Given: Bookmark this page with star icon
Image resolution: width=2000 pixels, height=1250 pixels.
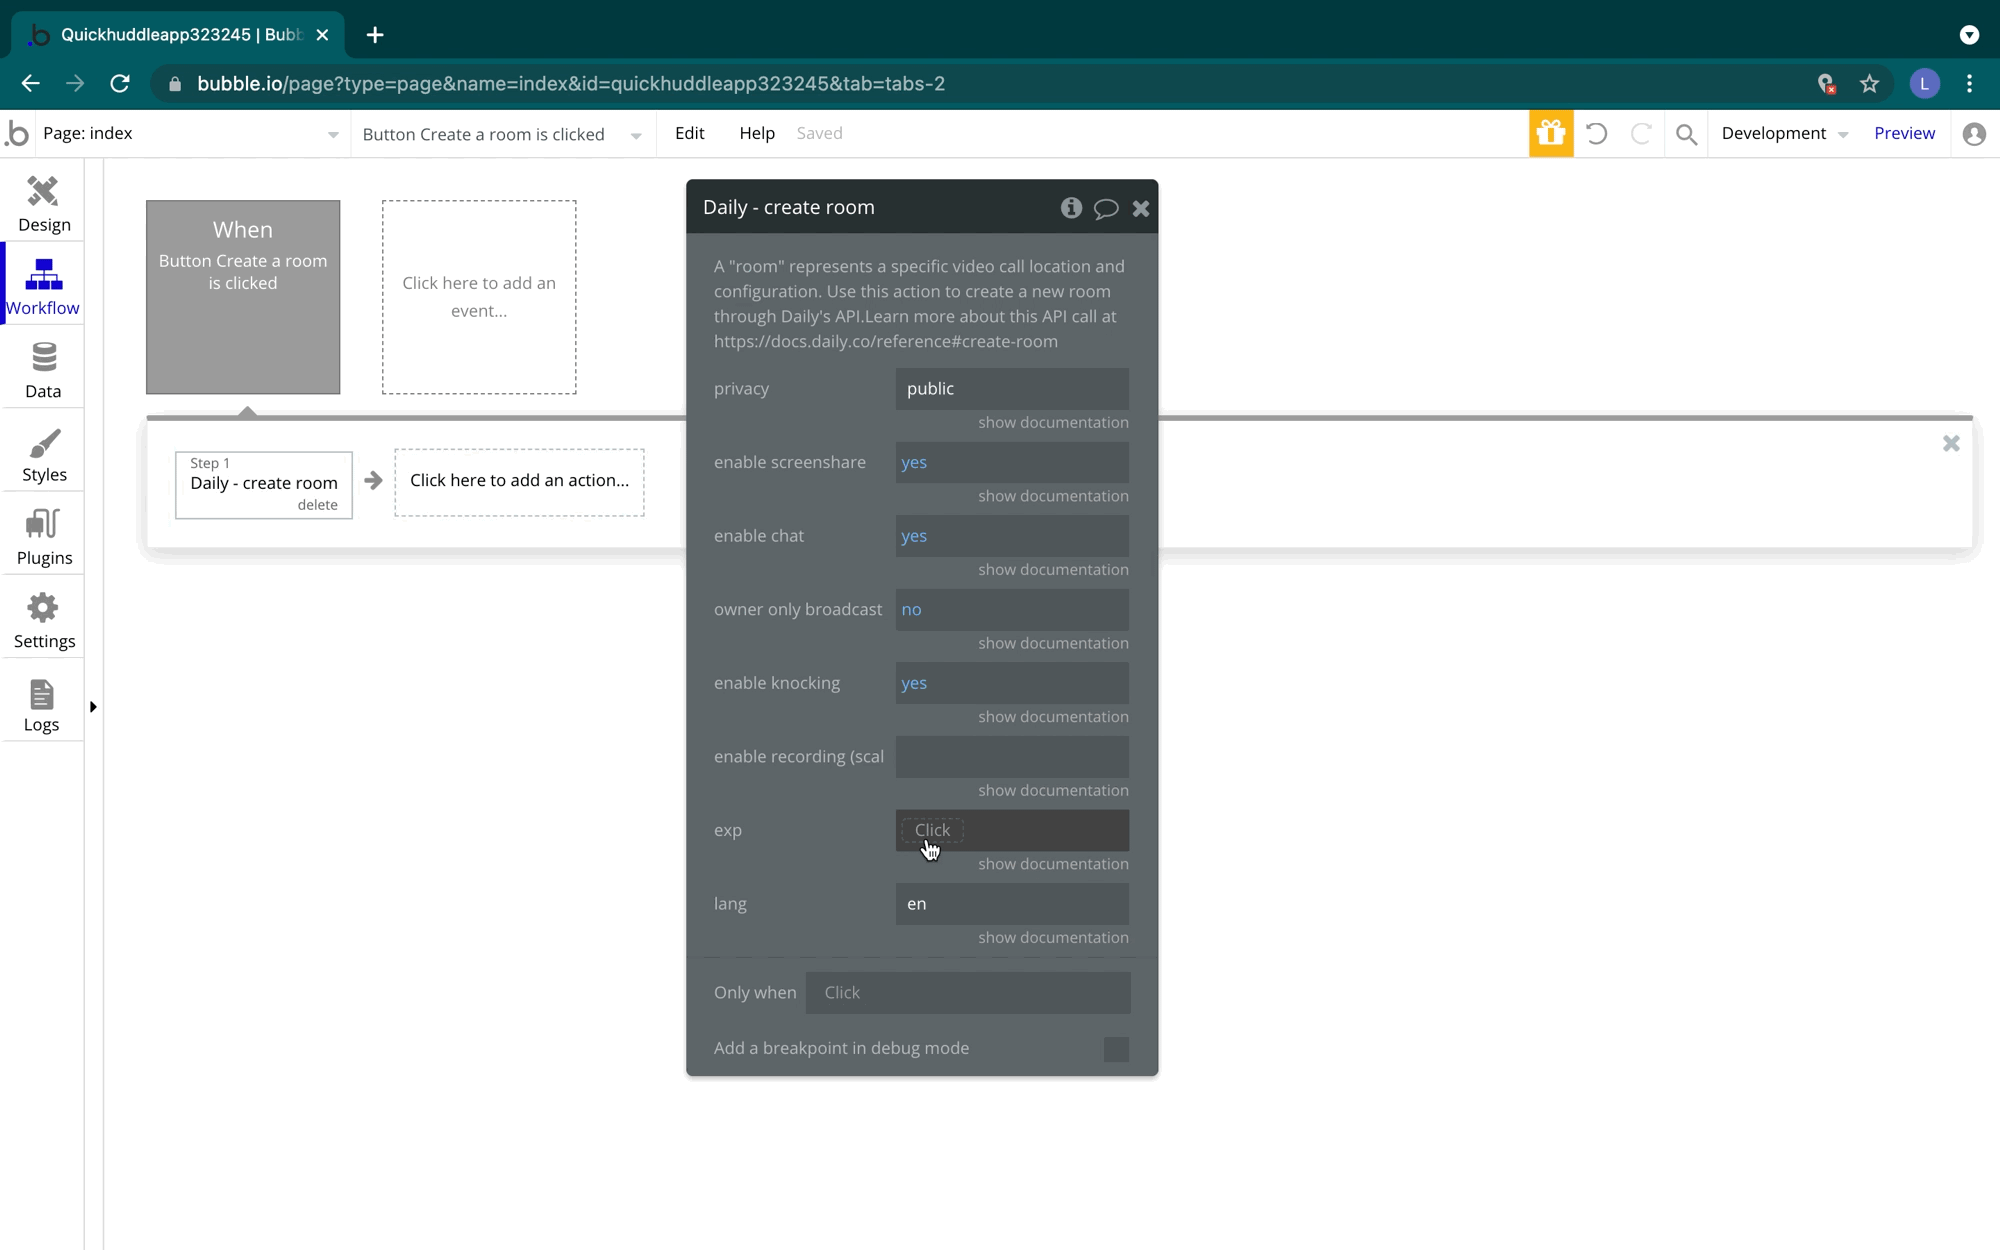Looking at the screenshot, I should point(1869,84).
